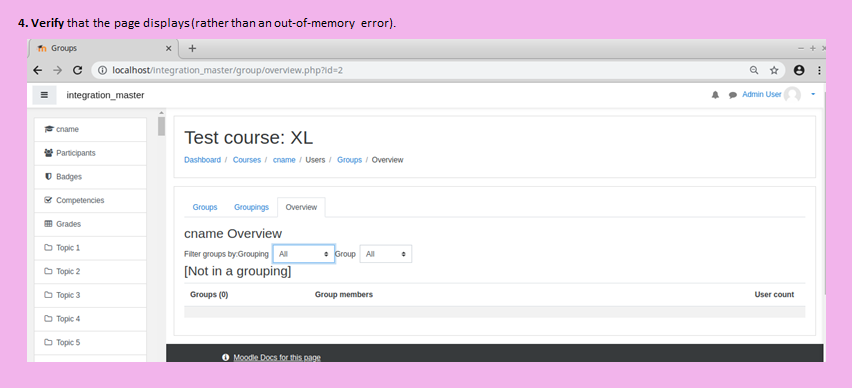Select the Overview tab
Screen dimensions: 852x388
(x=301, y=207)
